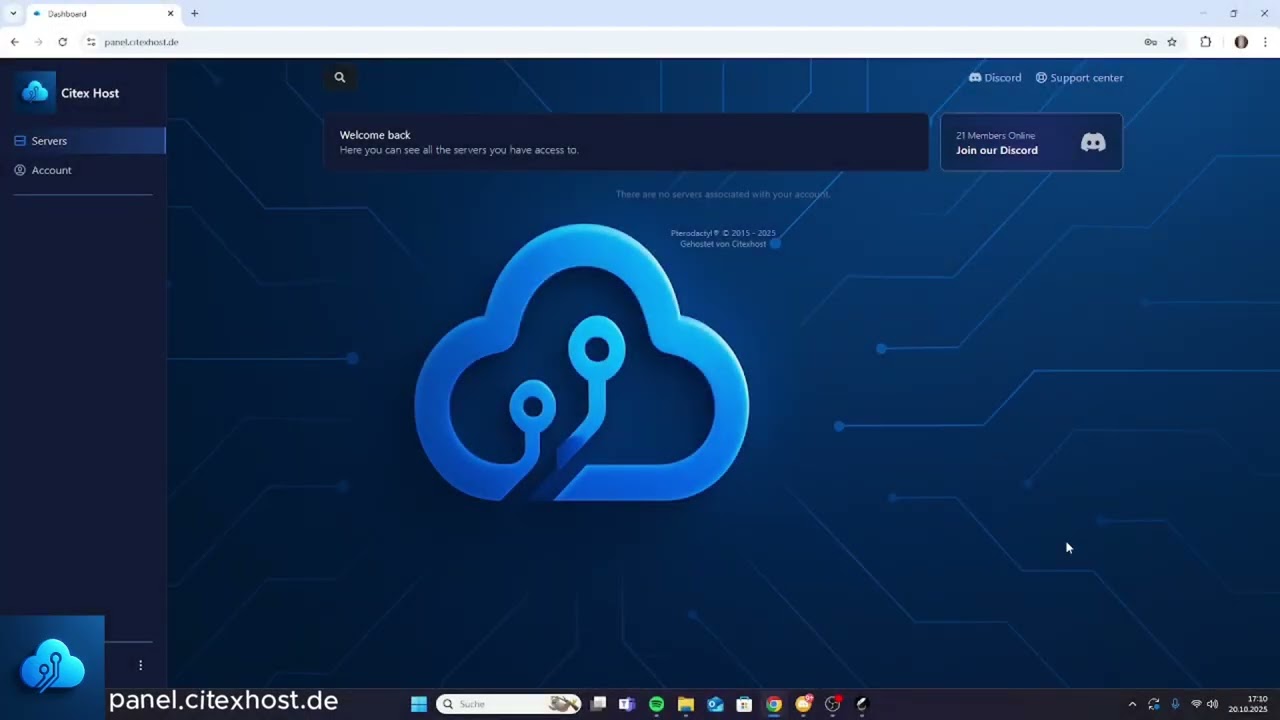1280x720 pixels.
Task: Open the saved password key icon
Action: [x=1151, y=42]
